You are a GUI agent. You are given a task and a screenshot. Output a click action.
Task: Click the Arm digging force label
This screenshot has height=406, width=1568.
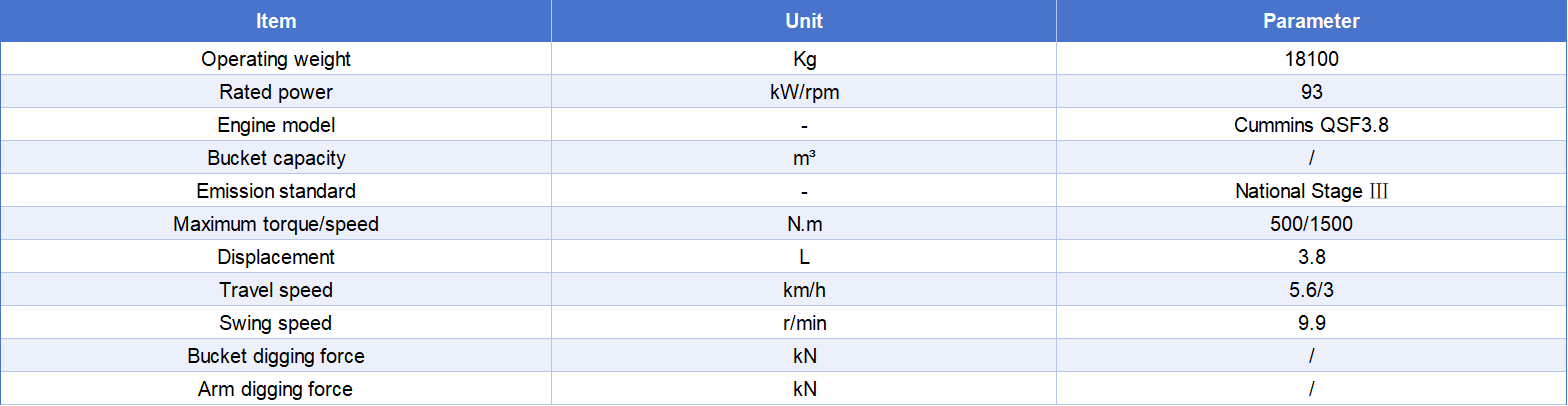click(x=276, y=389)
